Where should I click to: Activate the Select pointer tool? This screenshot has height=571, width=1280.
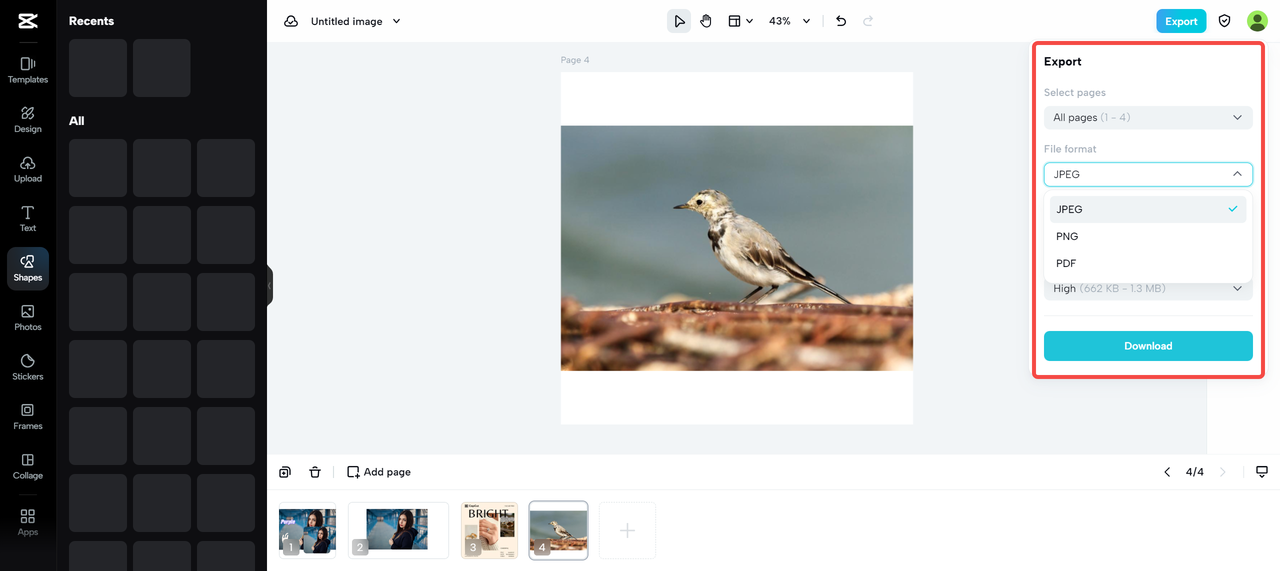679,21
